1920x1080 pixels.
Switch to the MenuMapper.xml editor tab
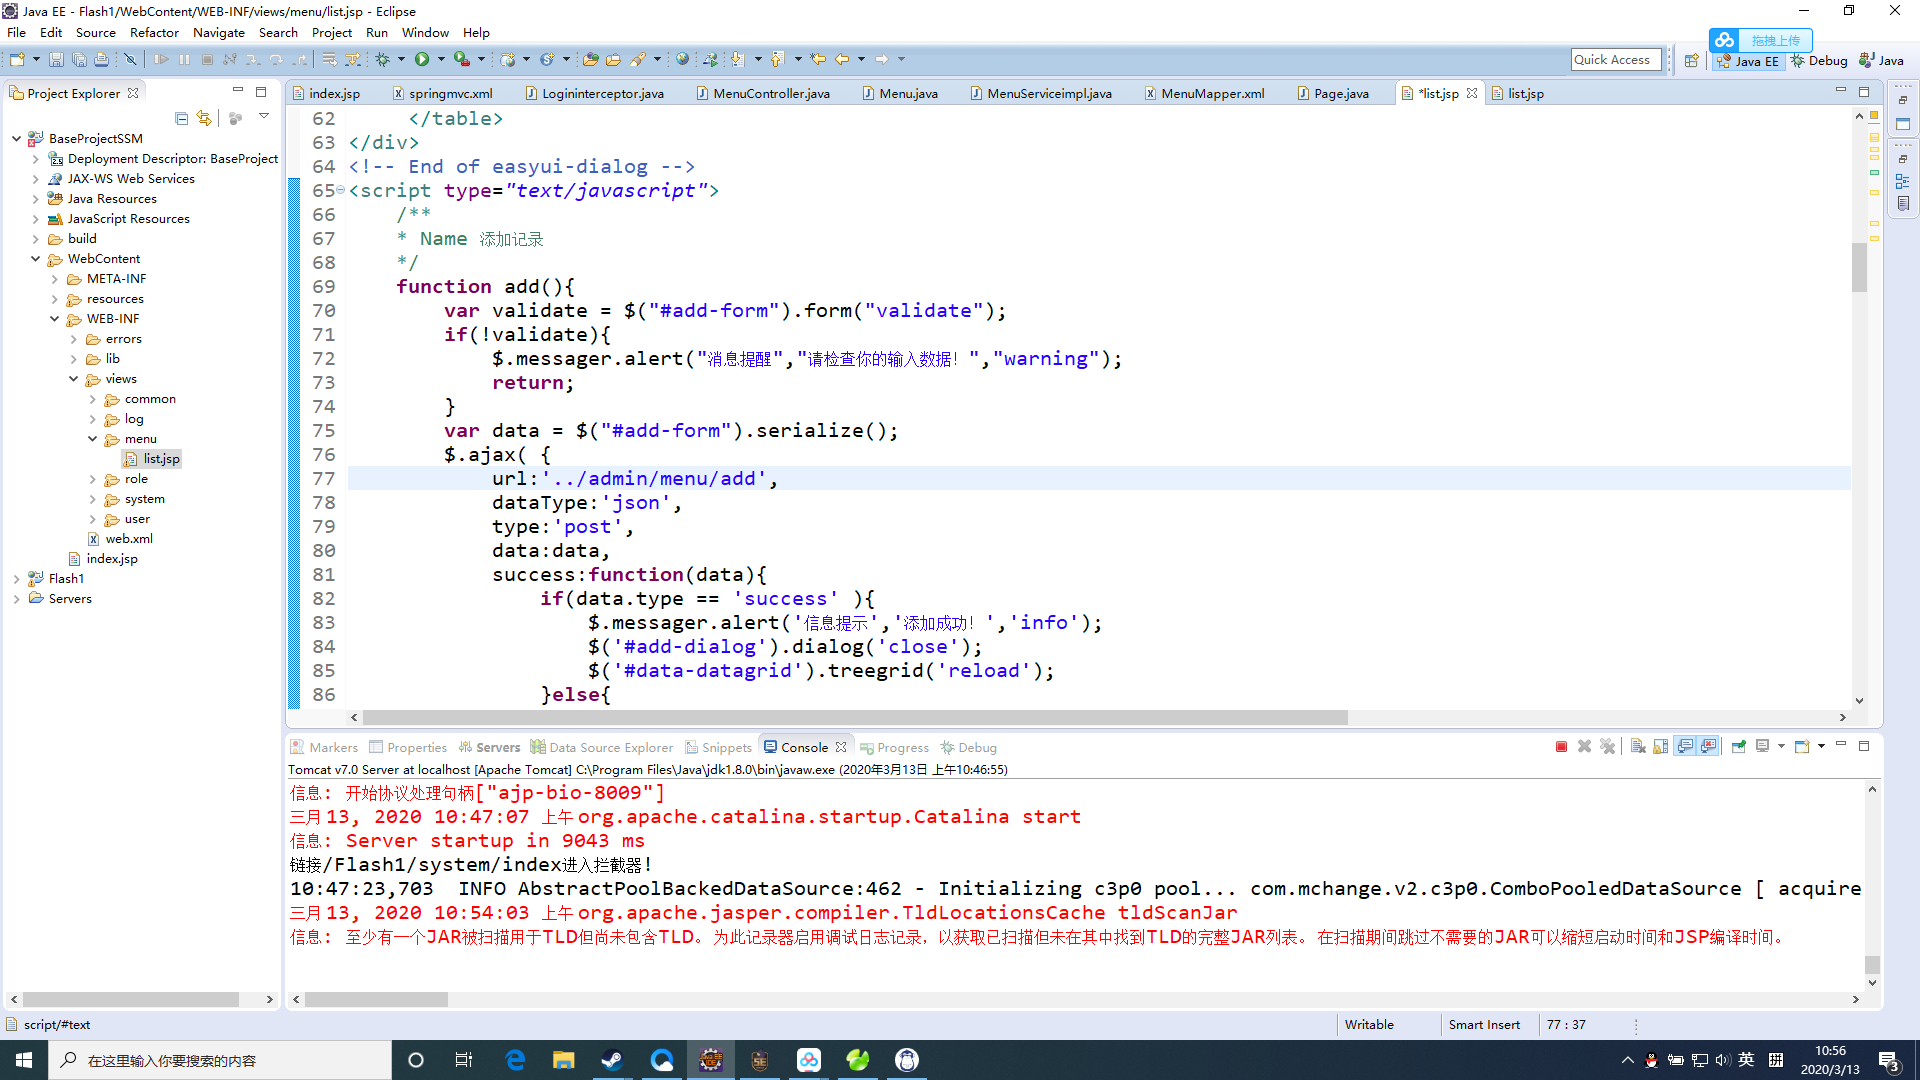pos(1205,94)
